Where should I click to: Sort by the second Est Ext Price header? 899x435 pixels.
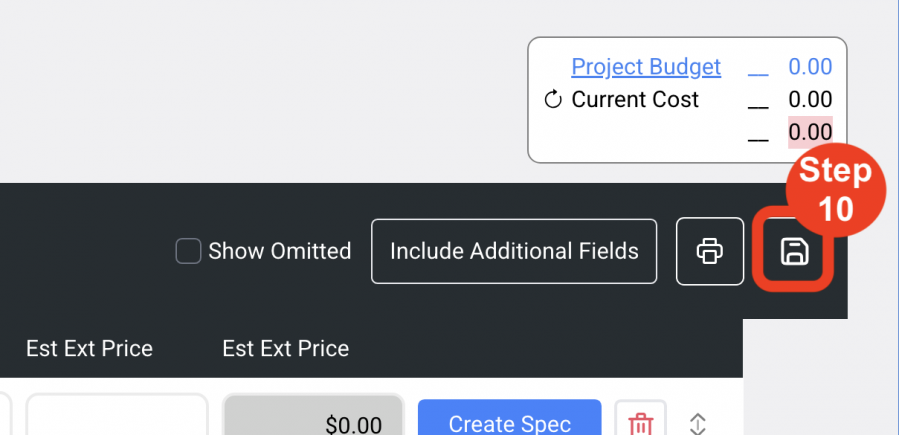pos(286,348)
